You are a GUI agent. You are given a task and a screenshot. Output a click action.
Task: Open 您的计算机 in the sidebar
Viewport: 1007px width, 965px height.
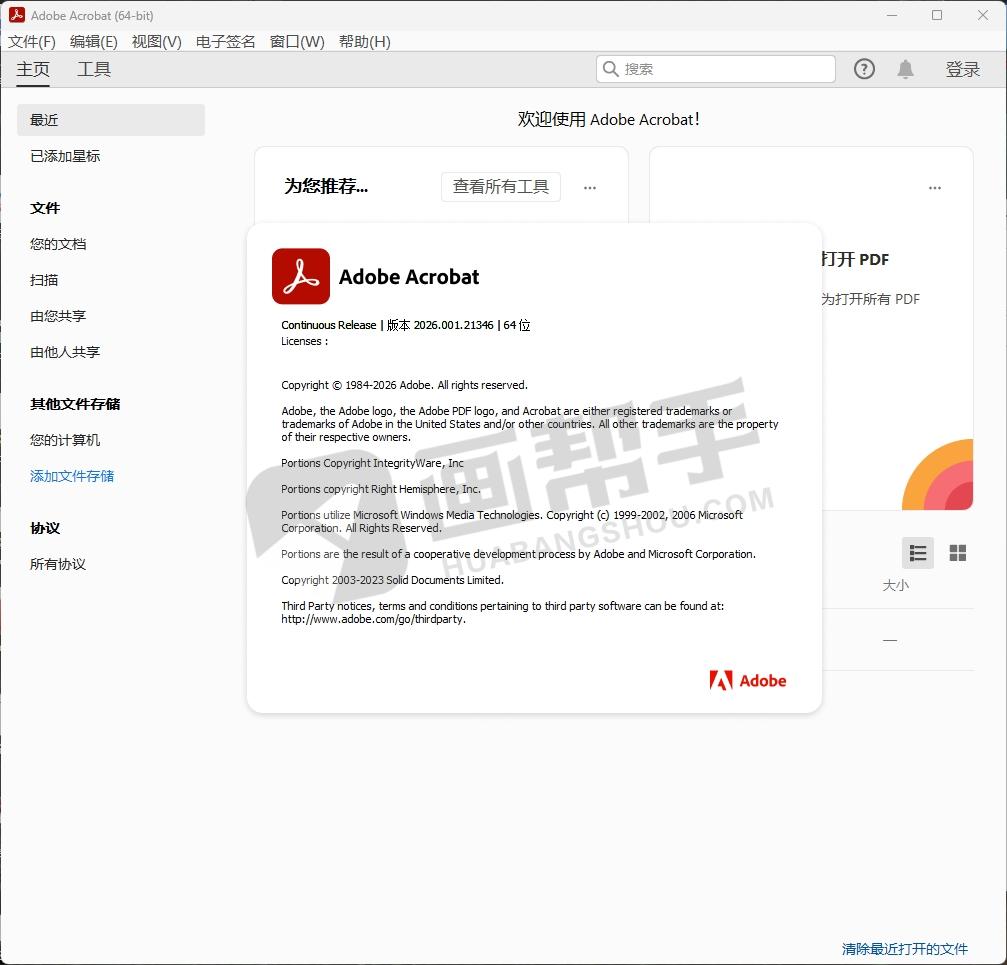65,440
